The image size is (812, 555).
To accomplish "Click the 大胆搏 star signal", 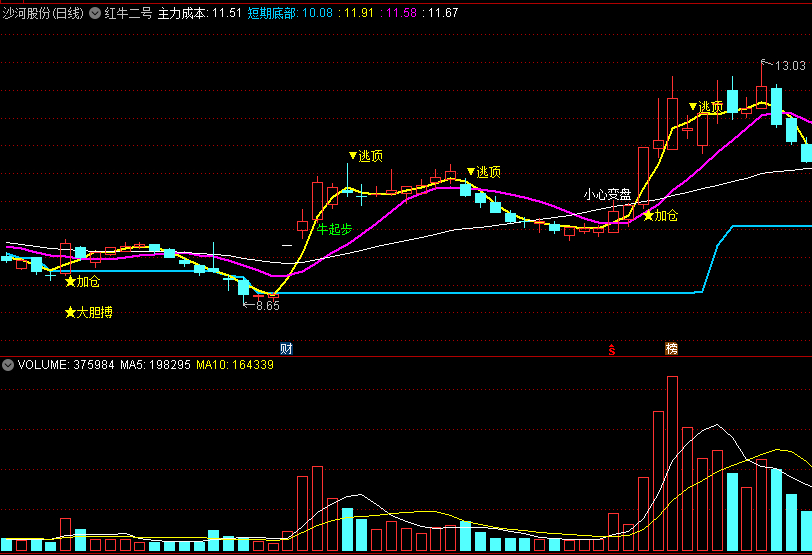I will pyautogui.click(x=89, y=313).
